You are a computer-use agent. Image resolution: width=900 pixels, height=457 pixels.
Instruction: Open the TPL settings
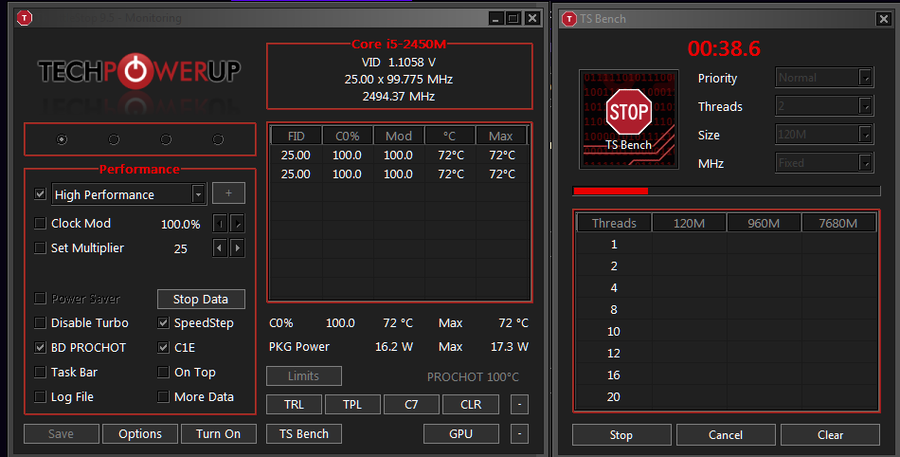pyautogui.click(x=352, y=404)
